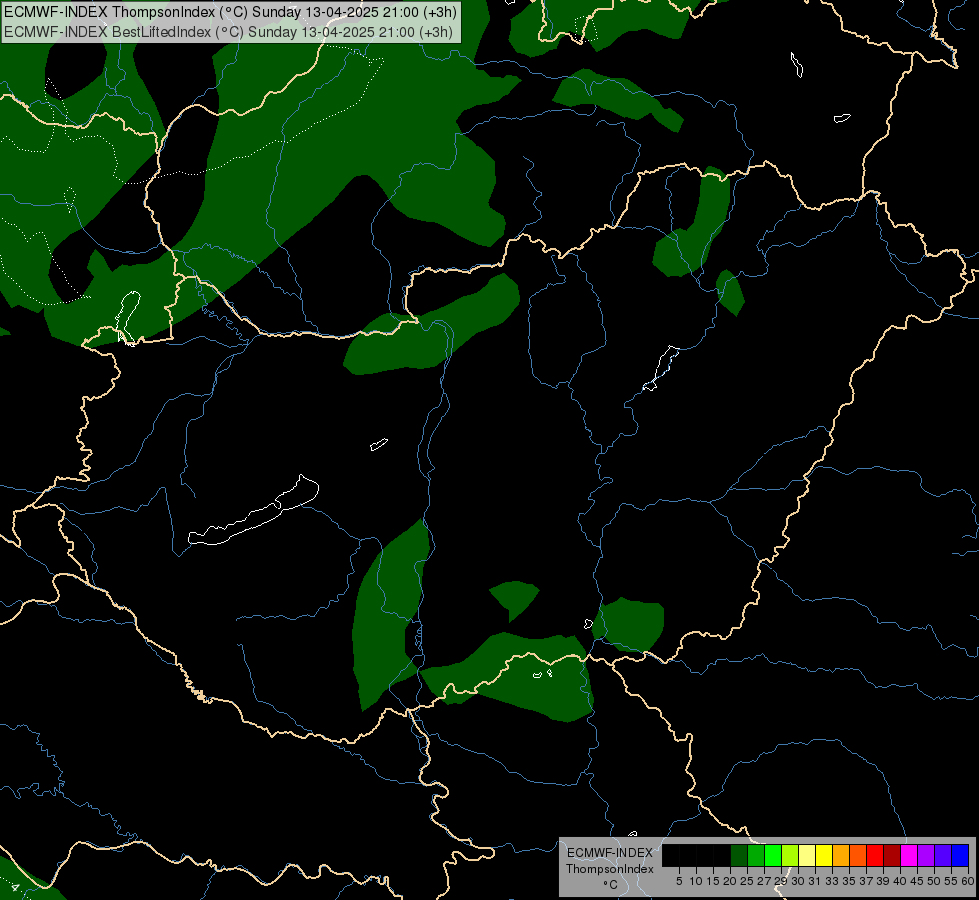Image resolution: width=979 pixels, height=900 pixels.
Task: Click the '33' tick value on legend
Action: click(x=832, y=881)
